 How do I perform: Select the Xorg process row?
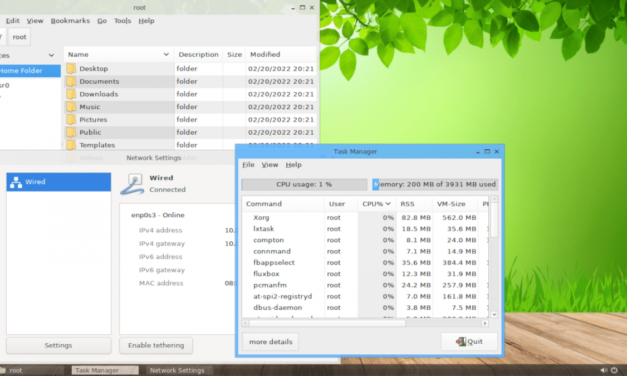click(365, 218)
